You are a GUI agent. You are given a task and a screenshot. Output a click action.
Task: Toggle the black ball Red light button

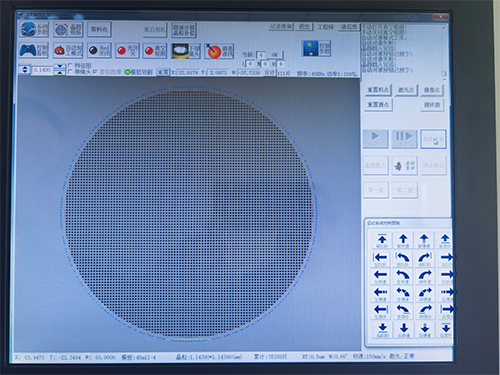[99, 50]
